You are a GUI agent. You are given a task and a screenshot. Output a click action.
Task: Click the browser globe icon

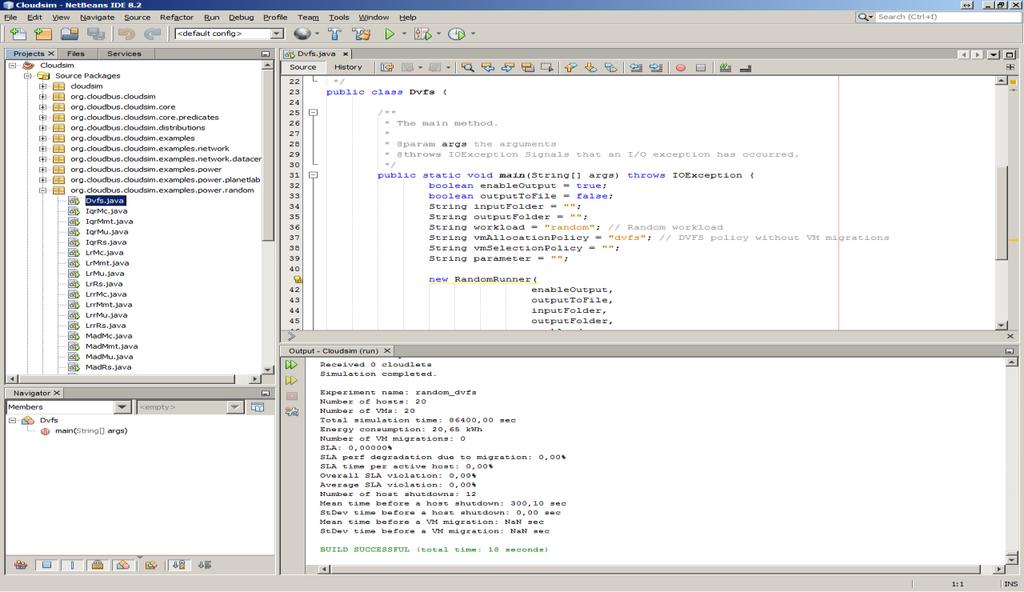click(302, 33)
